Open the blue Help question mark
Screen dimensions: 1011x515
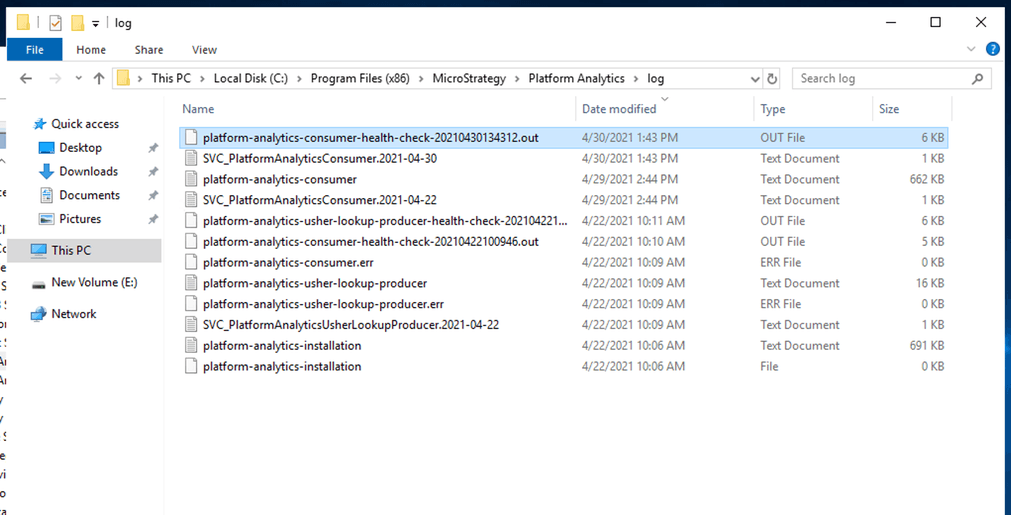click(x=993, y=49)
